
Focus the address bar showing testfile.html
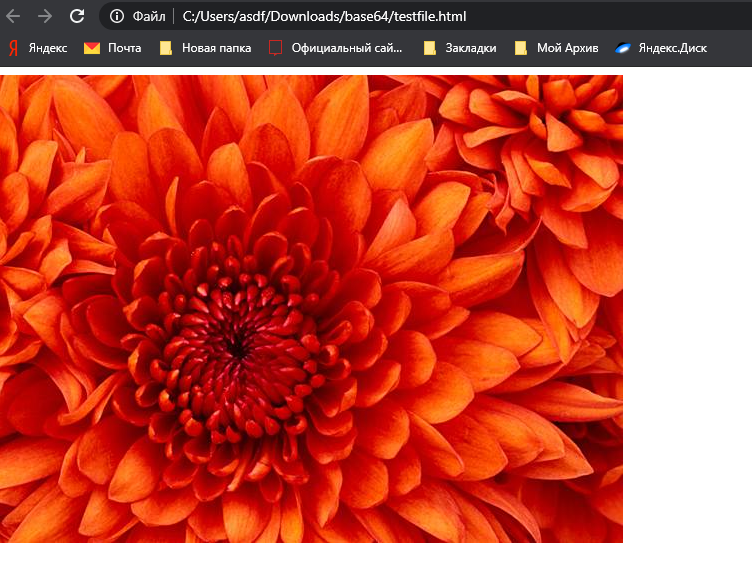click(x=425, y=16)
